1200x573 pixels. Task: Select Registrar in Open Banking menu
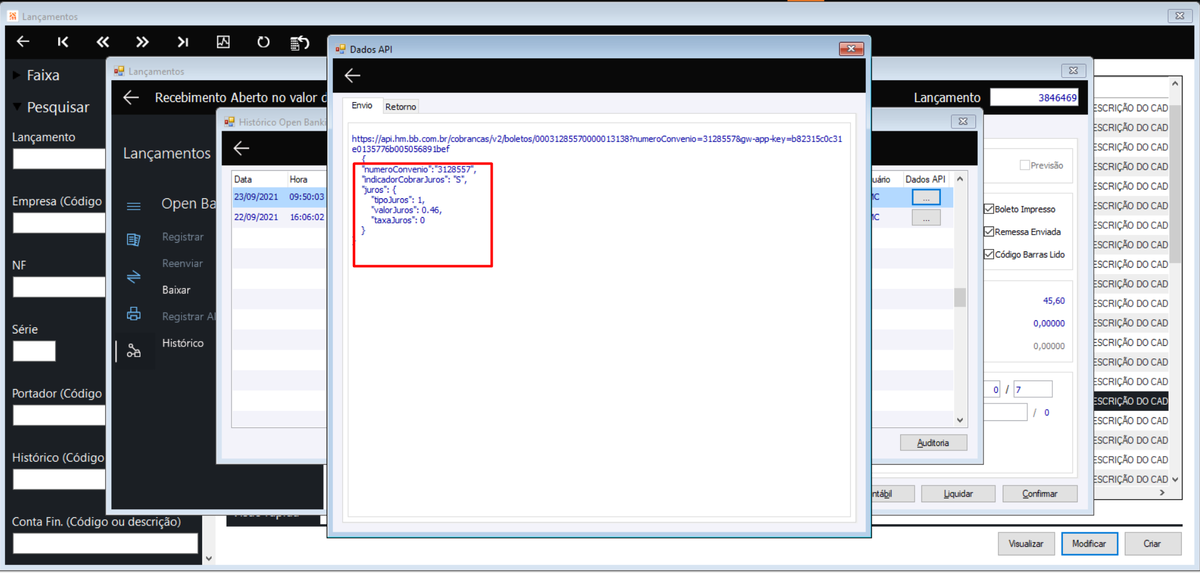tap(183, 237)
